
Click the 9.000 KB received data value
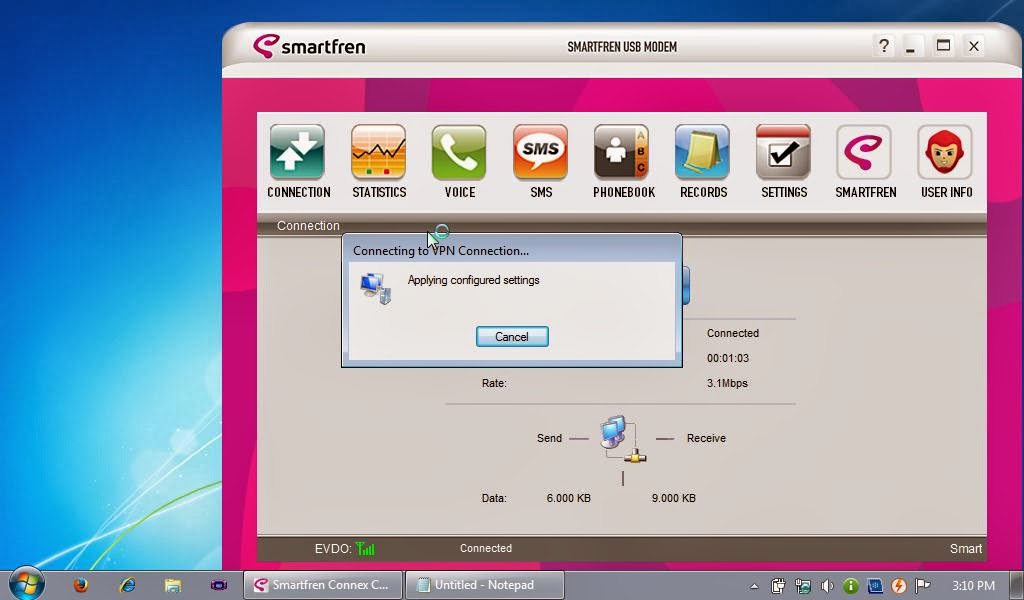[673, 498]
